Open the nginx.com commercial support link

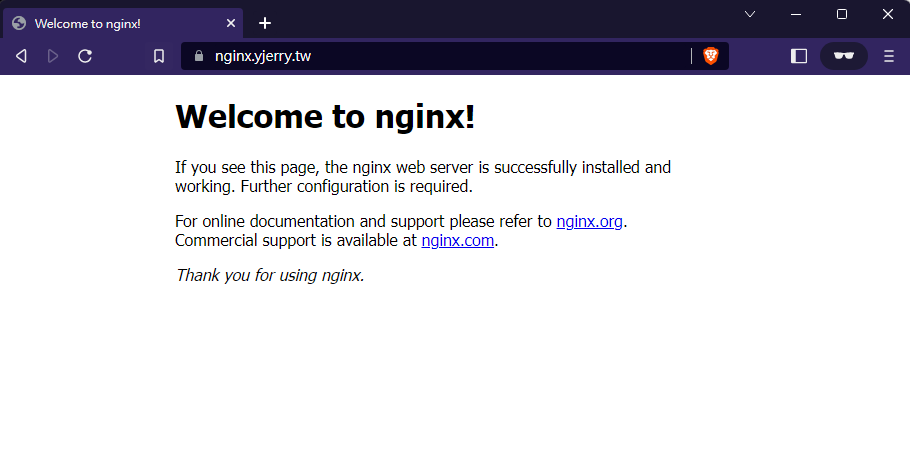click(457, 240)
